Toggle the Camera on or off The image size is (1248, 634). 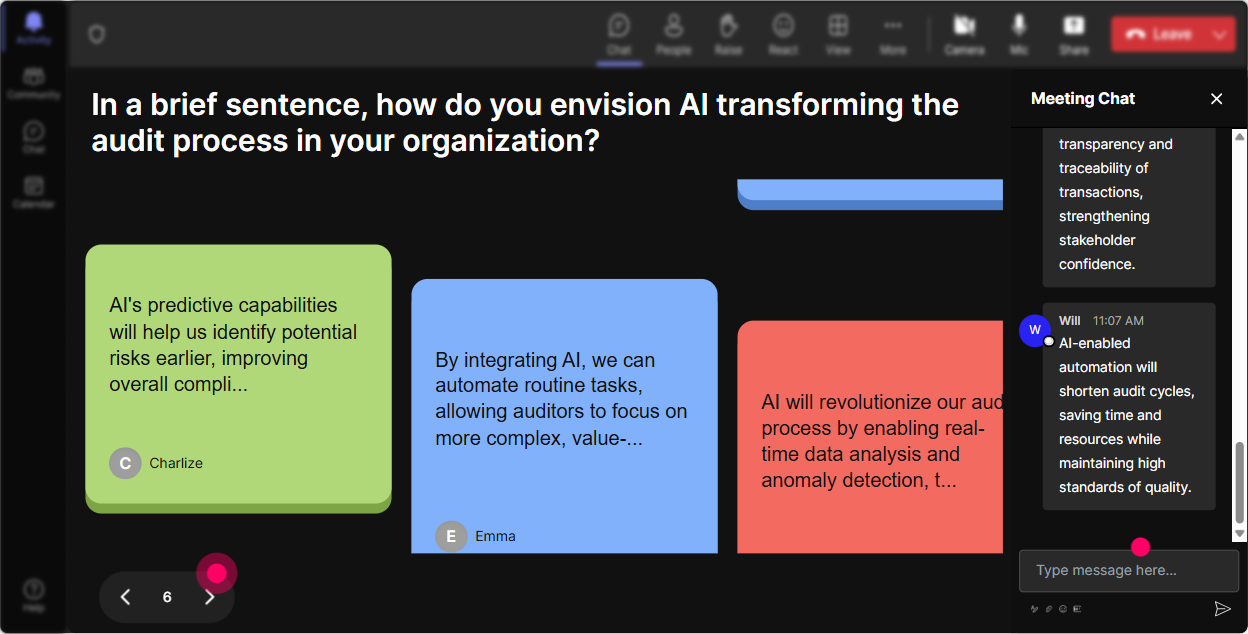[964, 34]
